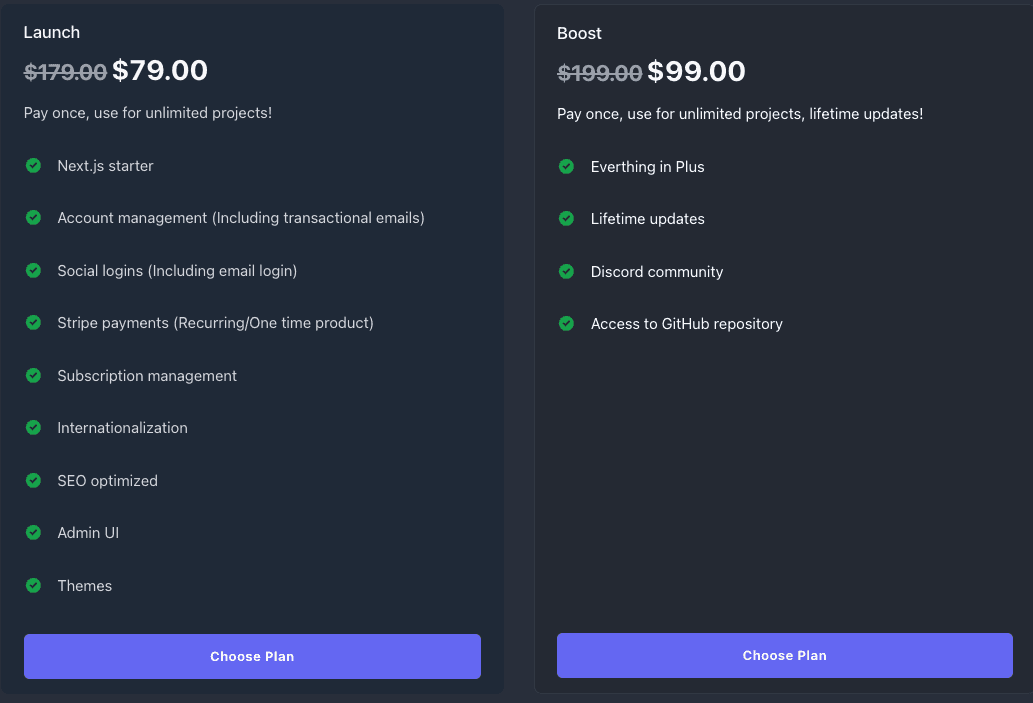Click Choose Plan for the Boost plan

pyautogui.click(x=784, y=655)
